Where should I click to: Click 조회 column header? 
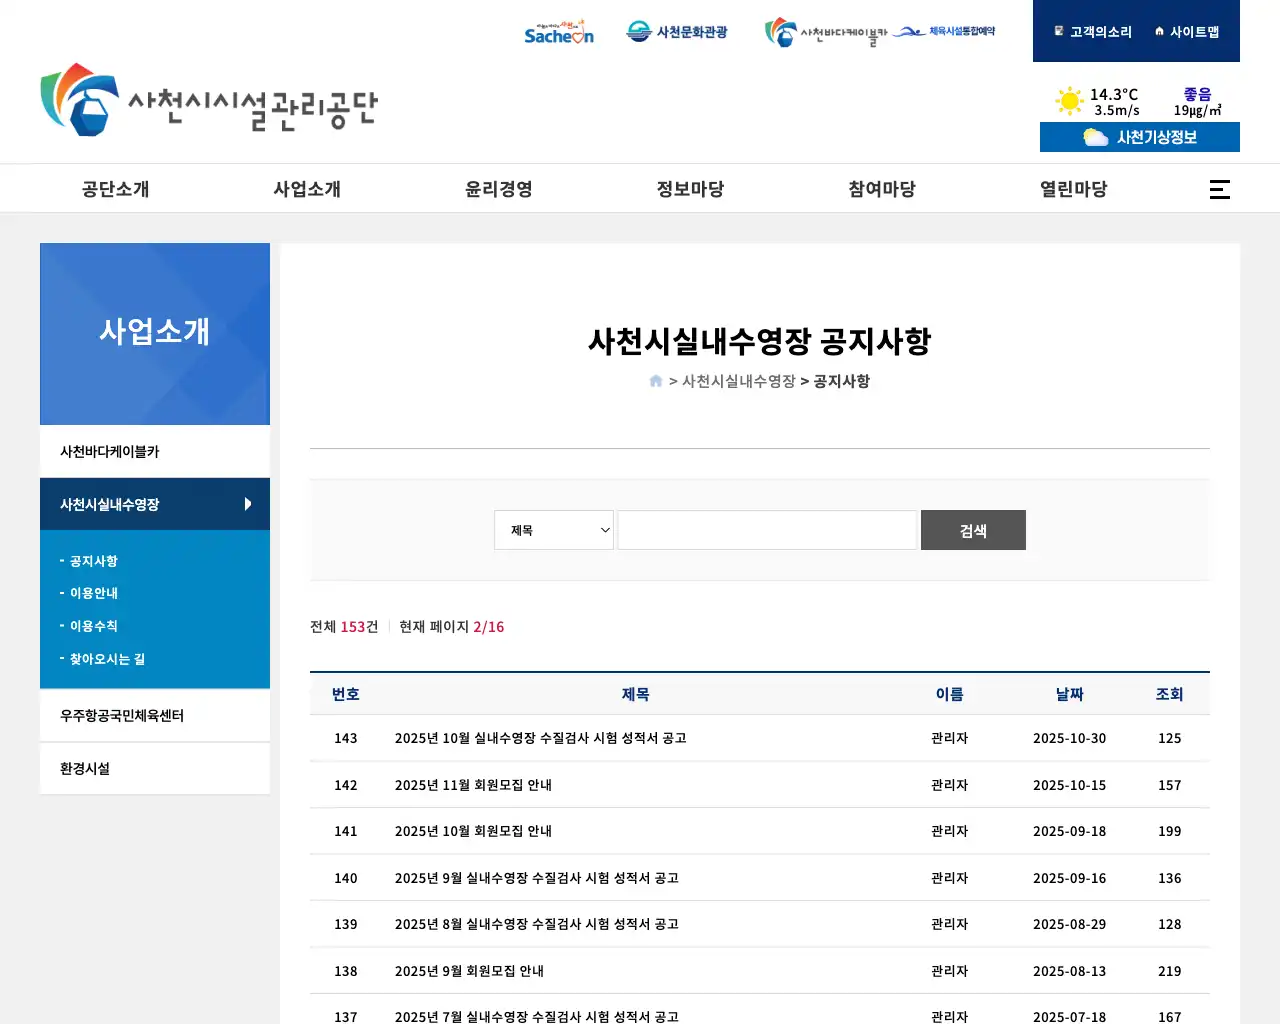click(1170, 694)
